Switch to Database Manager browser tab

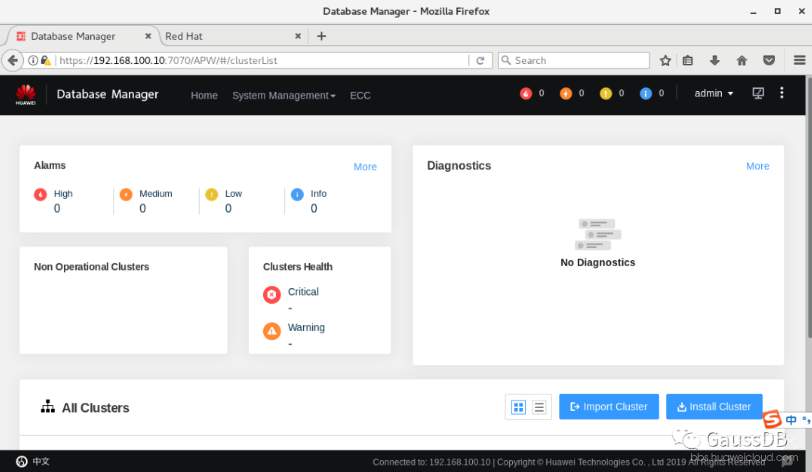[82, 36]
